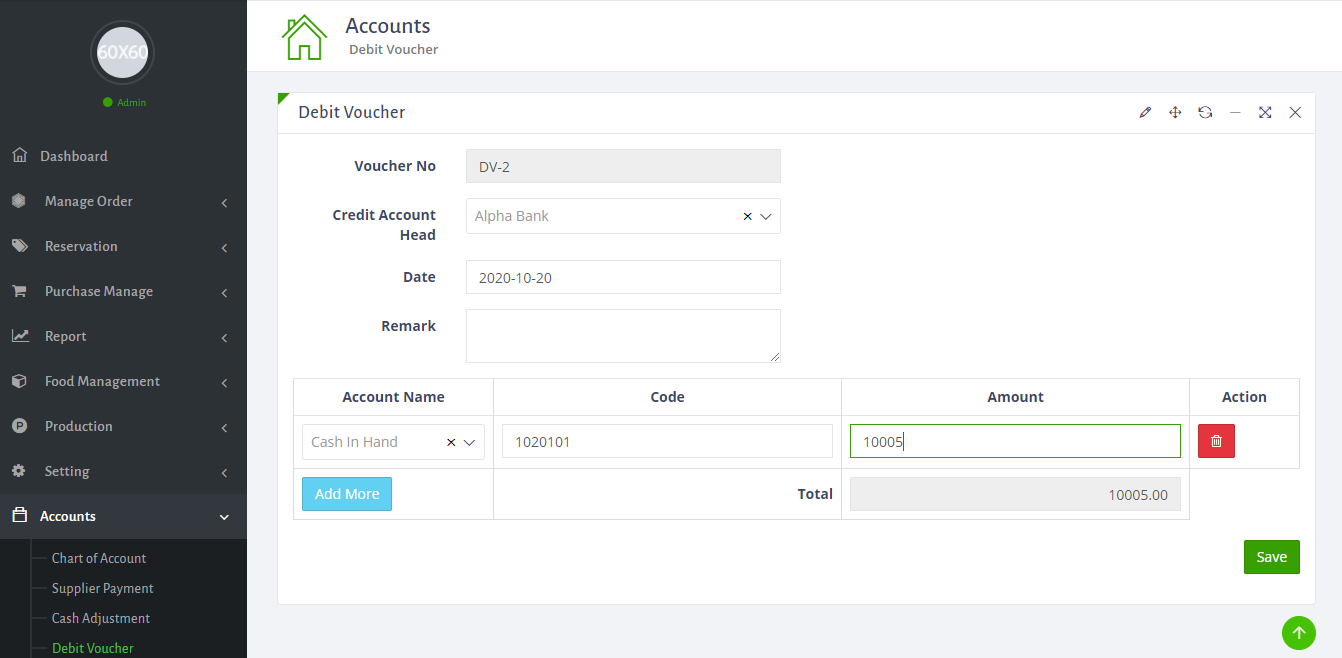
Task: Go to Chart of Account submenu
Action: pos(99,558)
